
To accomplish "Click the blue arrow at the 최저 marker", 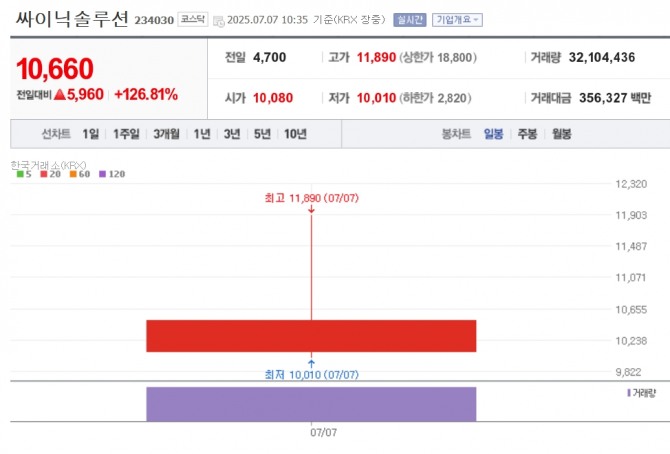I will click(x=311, y=362).
